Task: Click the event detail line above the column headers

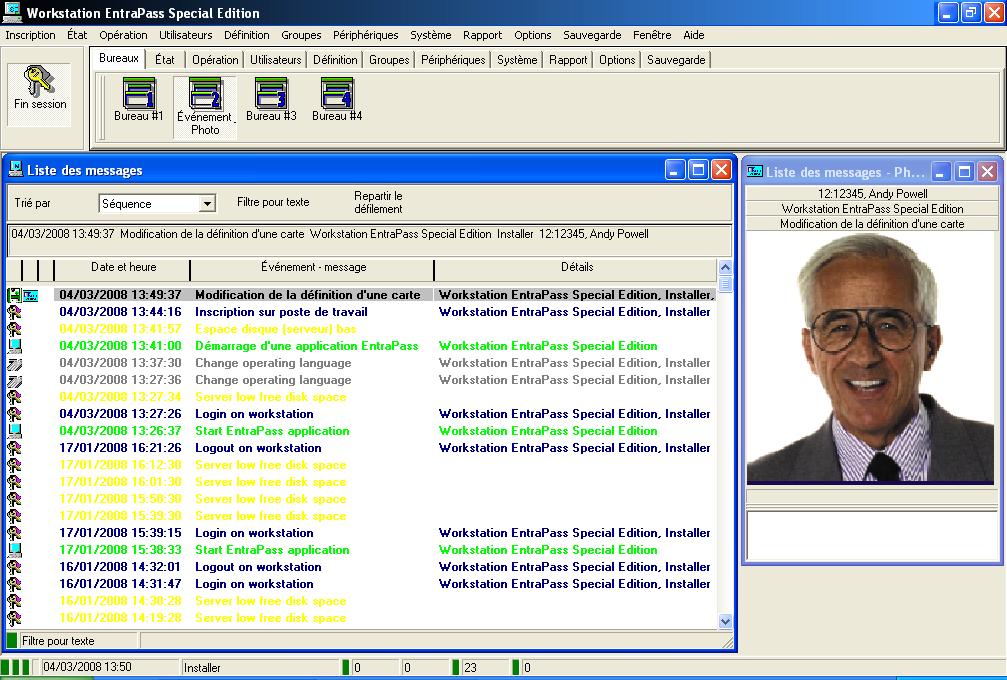Action: coord(369,240)
